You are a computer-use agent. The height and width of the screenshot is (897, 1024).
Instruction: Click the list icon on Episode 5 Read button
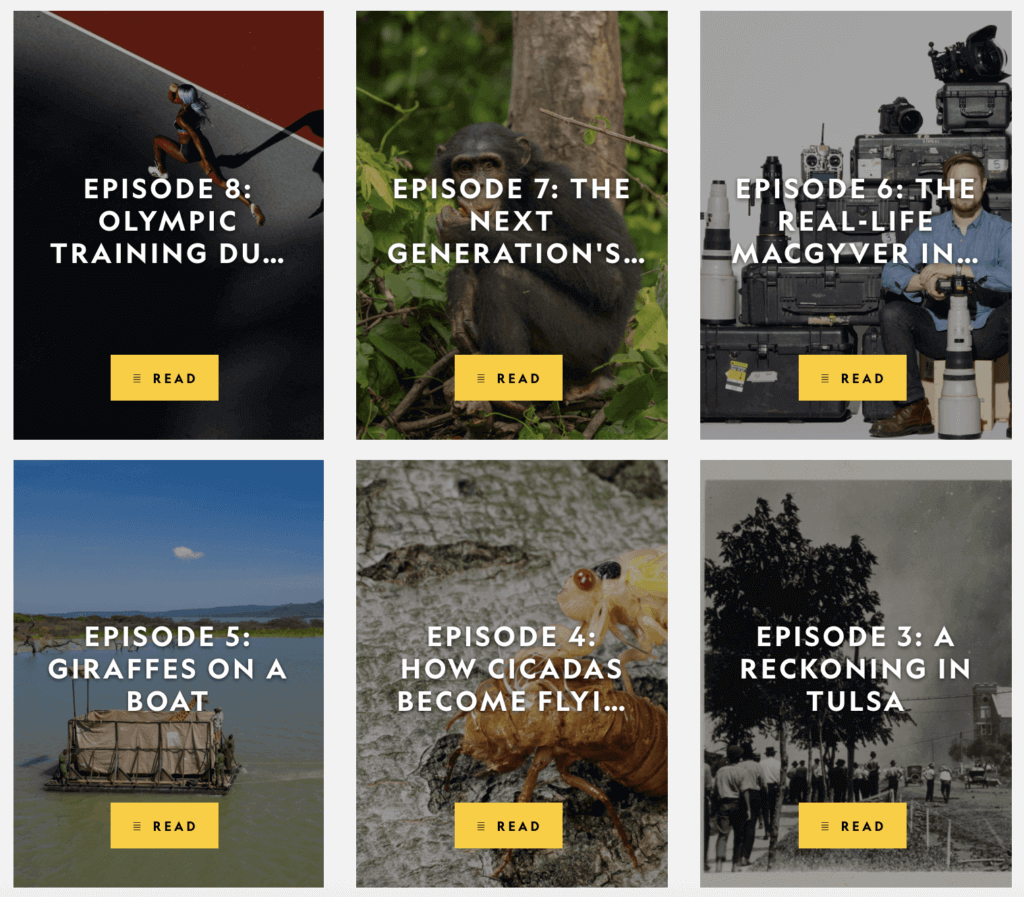coord(137,826)
